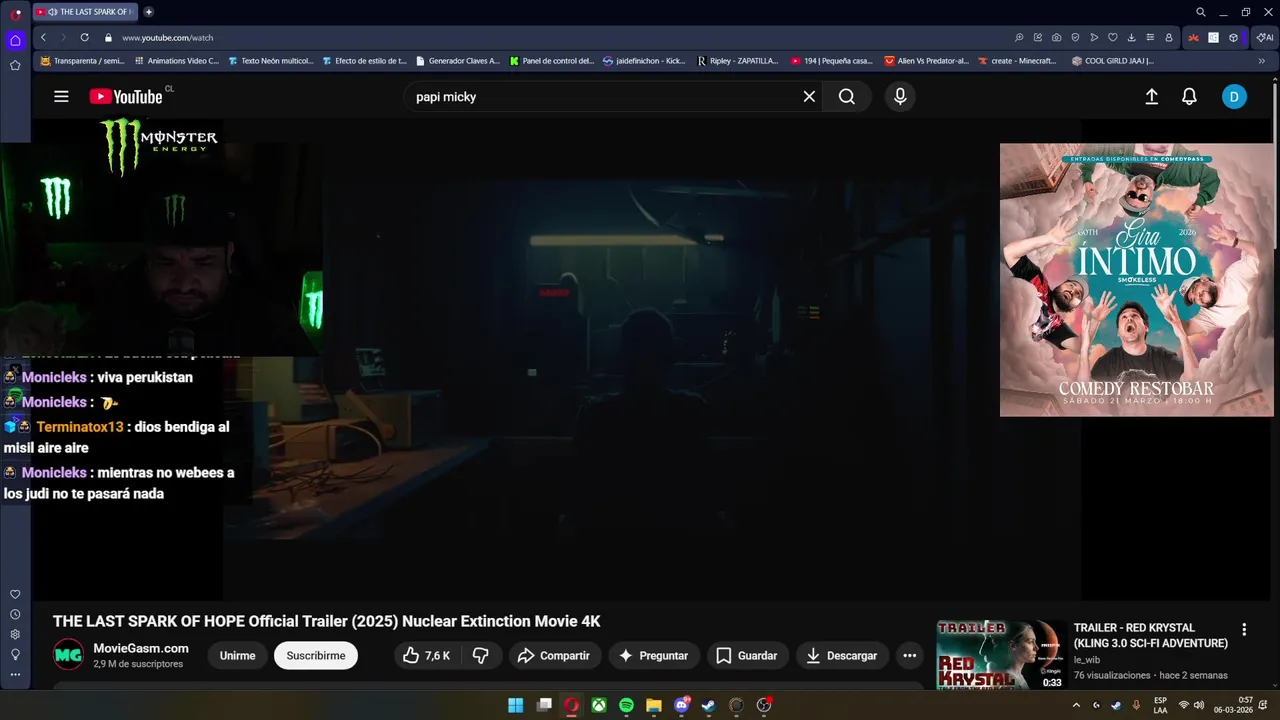
Task: Reload the current page
Action: [84, 37]
